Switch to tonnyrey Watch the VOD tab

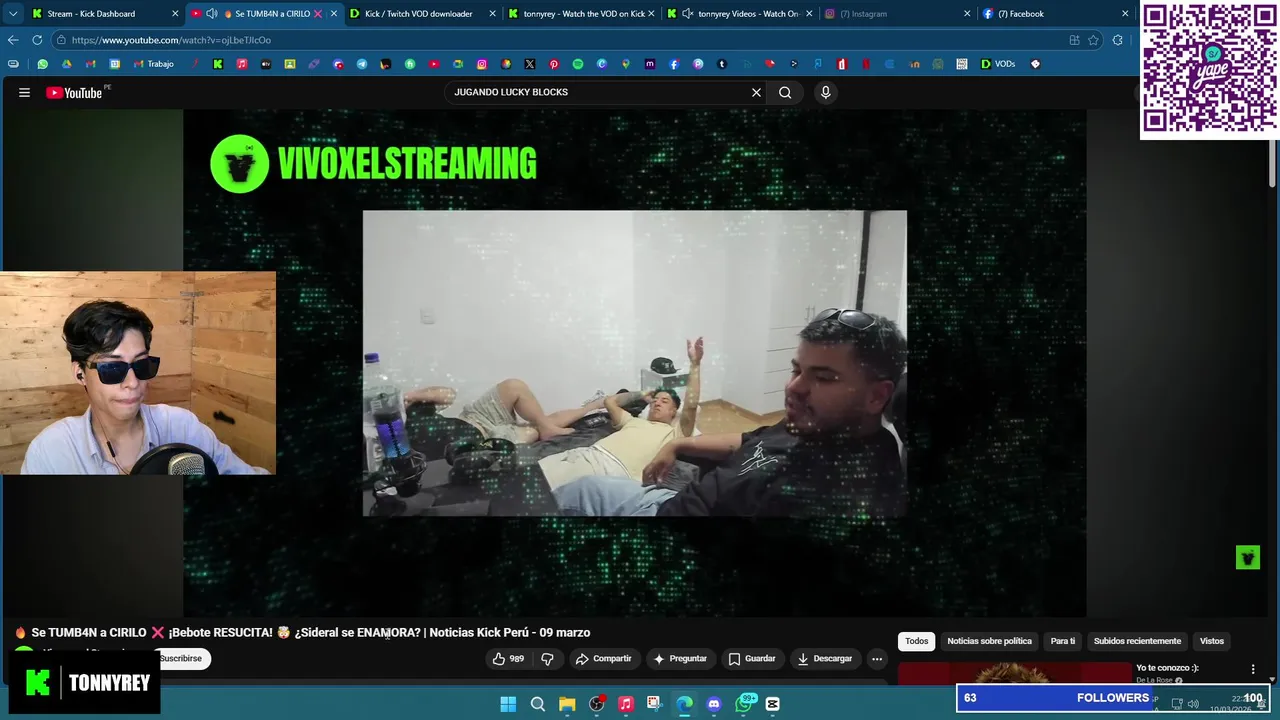click(x=584, y=14)
